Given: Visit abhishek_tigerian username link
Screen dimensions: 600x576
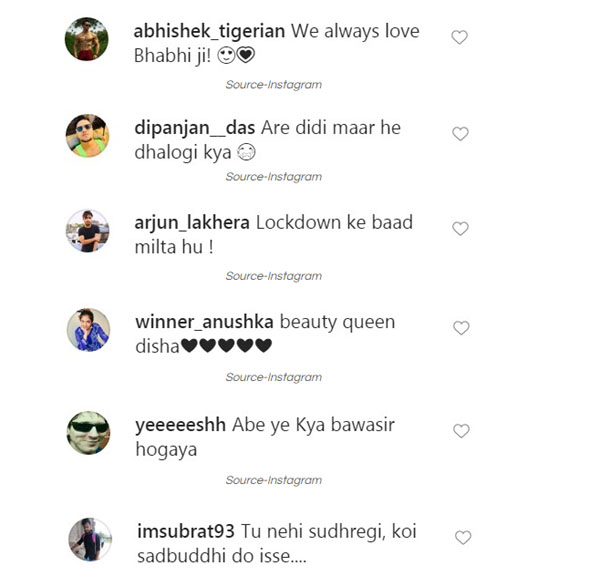Looking at the screenshot, I should click(x=209, y=31).
